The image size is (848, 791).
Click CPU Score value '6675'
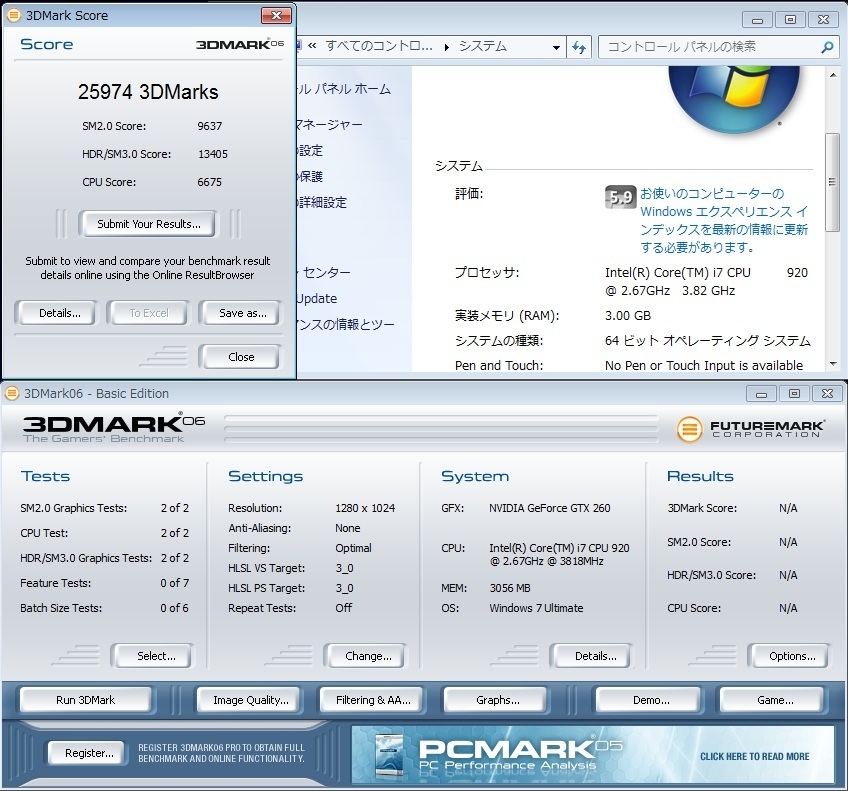pos(209,182)
